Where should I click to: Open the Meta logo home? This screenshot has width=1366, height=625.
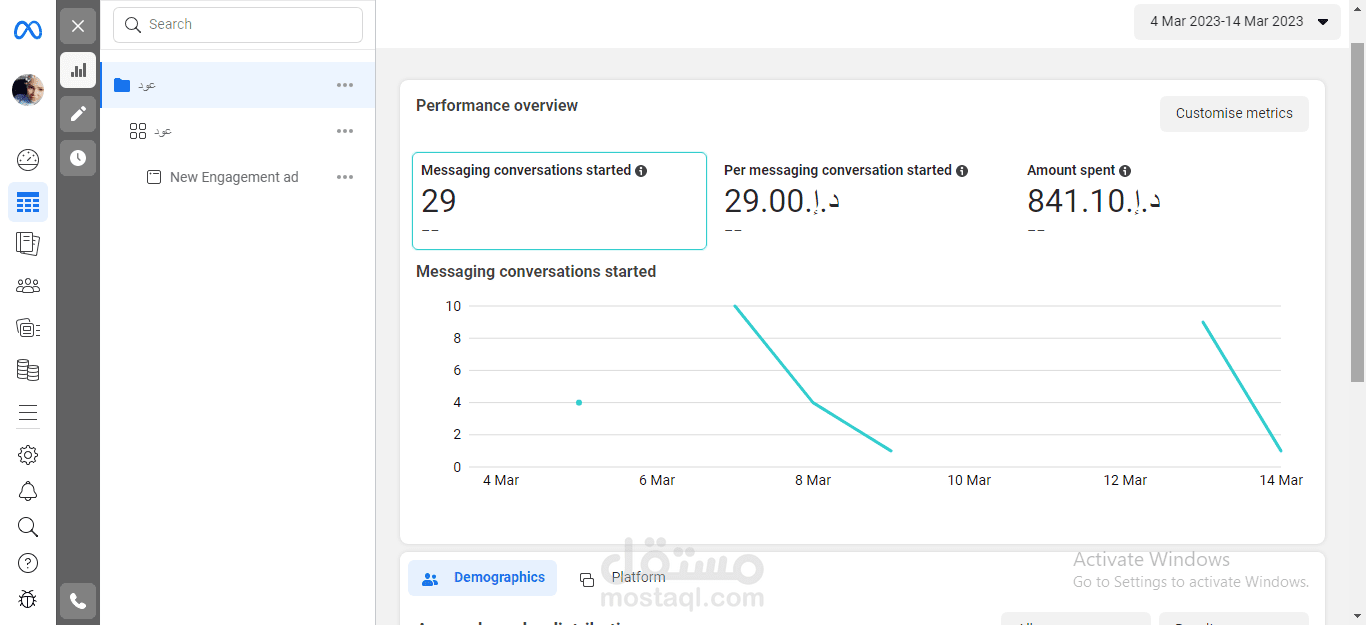(28, 30)
